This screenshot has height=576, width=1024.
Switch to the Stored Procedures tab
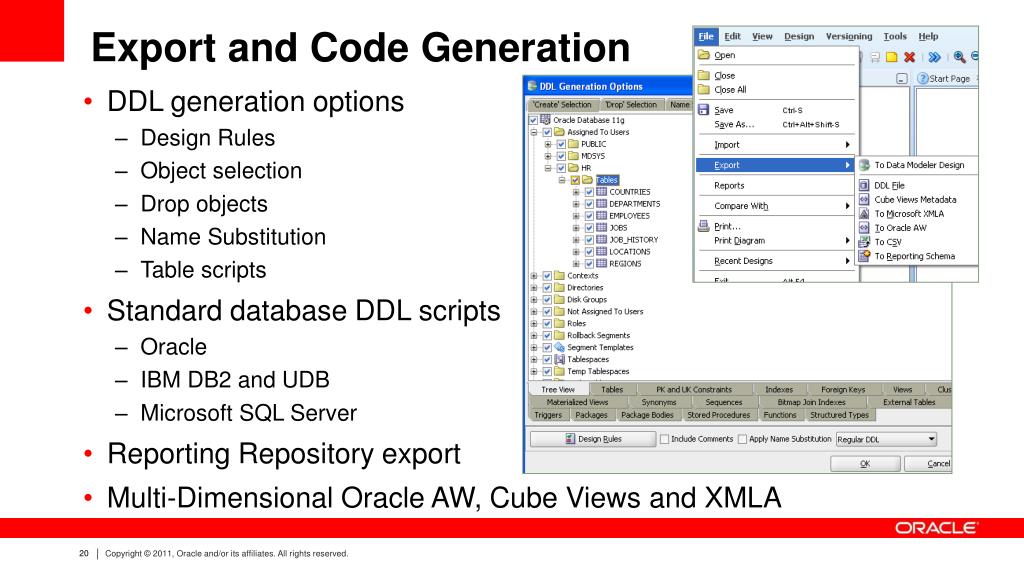pos(718,415)
